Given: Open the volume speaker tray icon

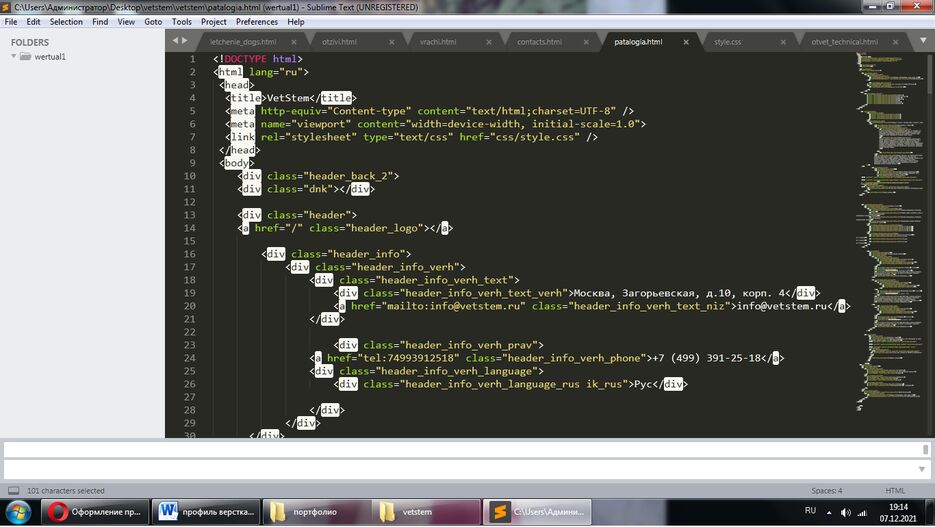Looking at the screenshot, I should coord(846,512).
